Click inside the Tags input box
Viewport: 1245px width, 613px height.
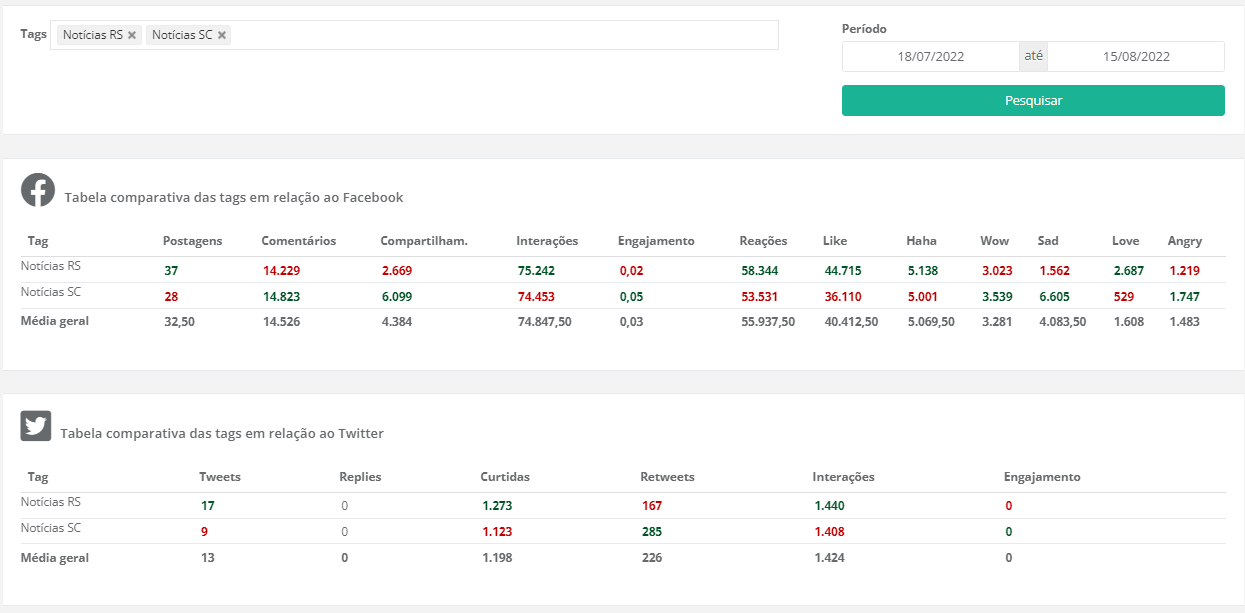pyautogui.click(x=500, y=35)
